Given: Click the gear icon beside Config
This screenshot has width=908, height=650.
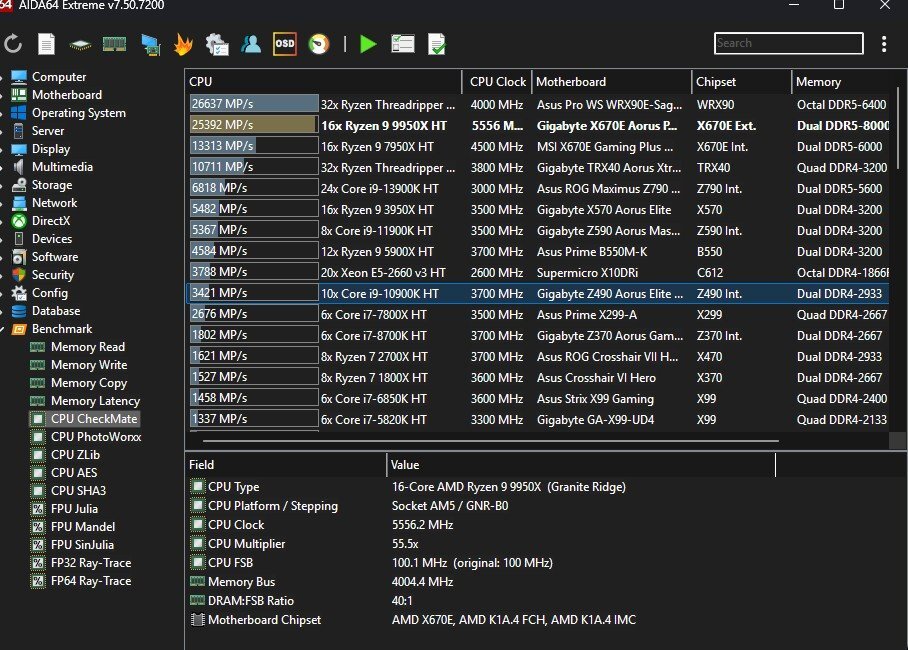Looking at the screenshot, I should [x=19, y=293].
